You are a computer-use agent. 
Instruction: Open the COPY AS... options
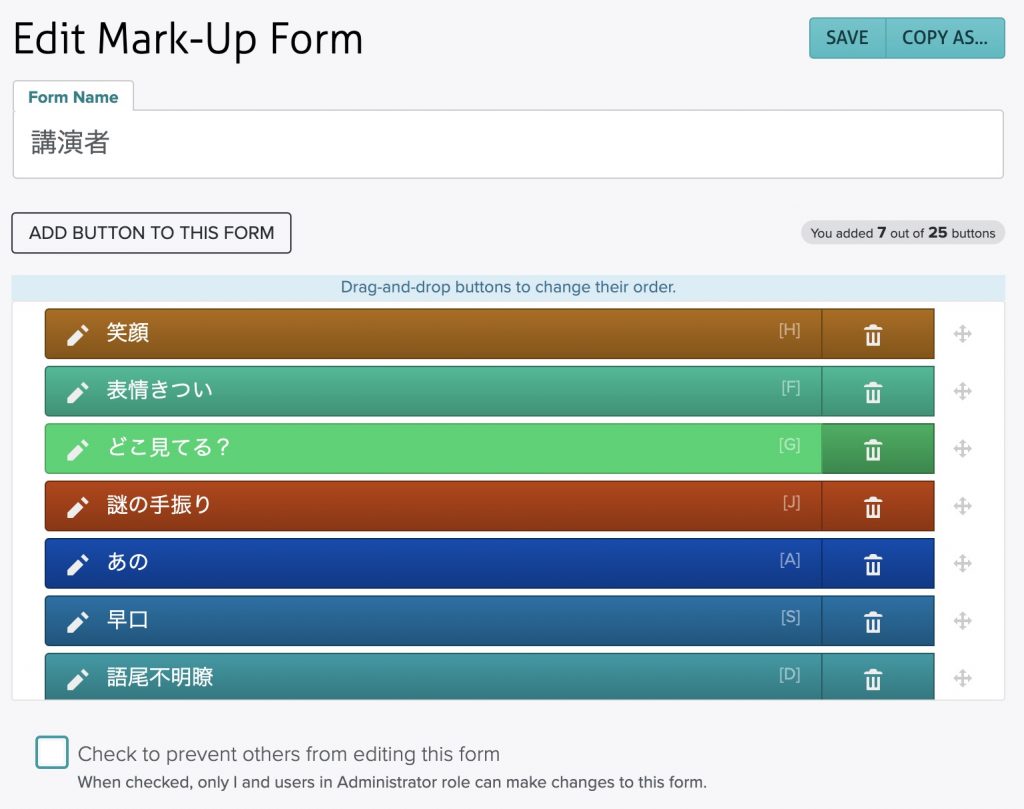point(944,38)
